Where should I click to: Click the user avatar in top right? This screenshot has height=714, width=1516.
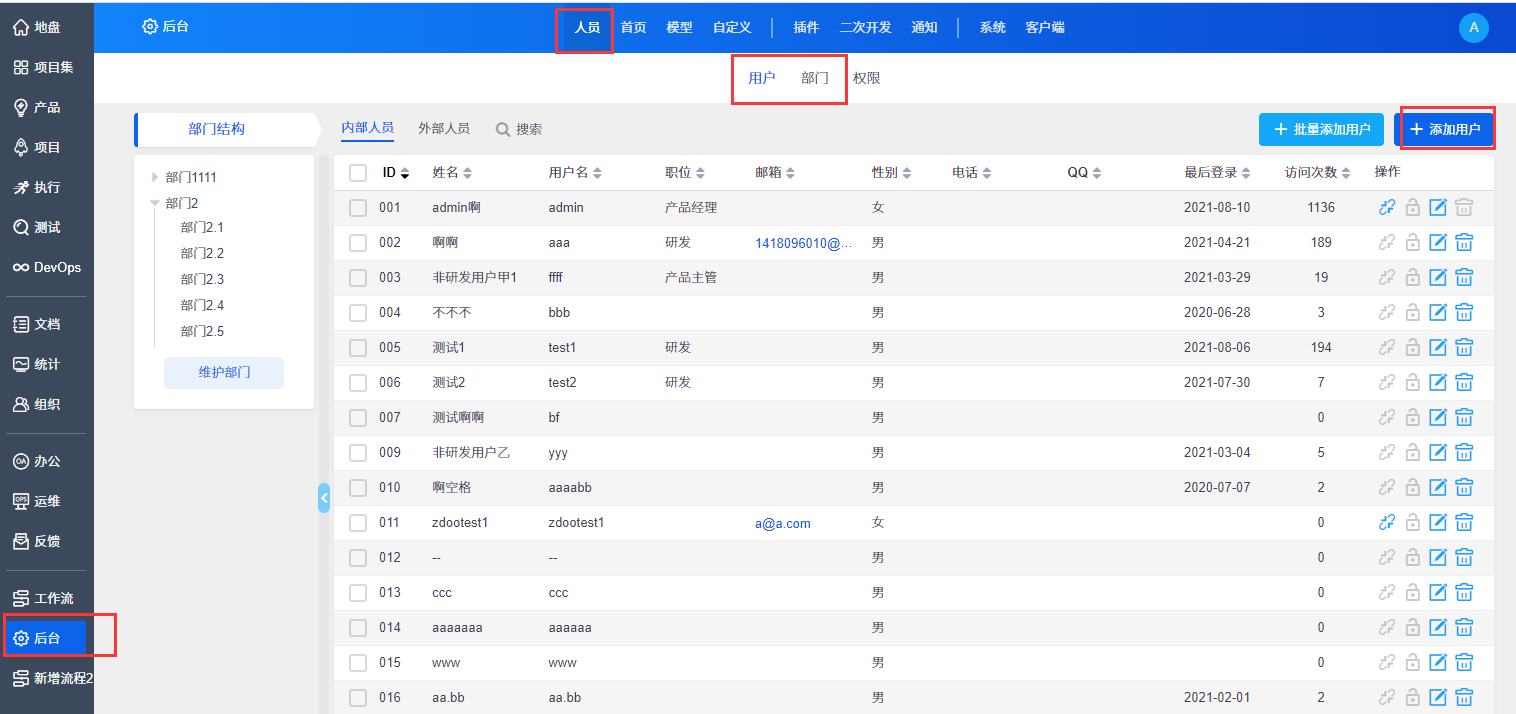1473,28
